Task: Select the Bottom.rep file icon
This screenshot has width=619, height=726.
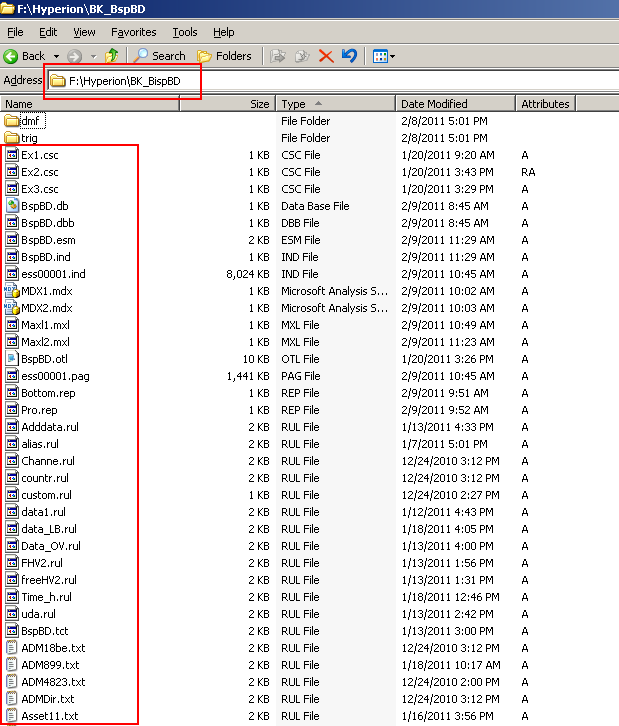Action: [12, 393]
